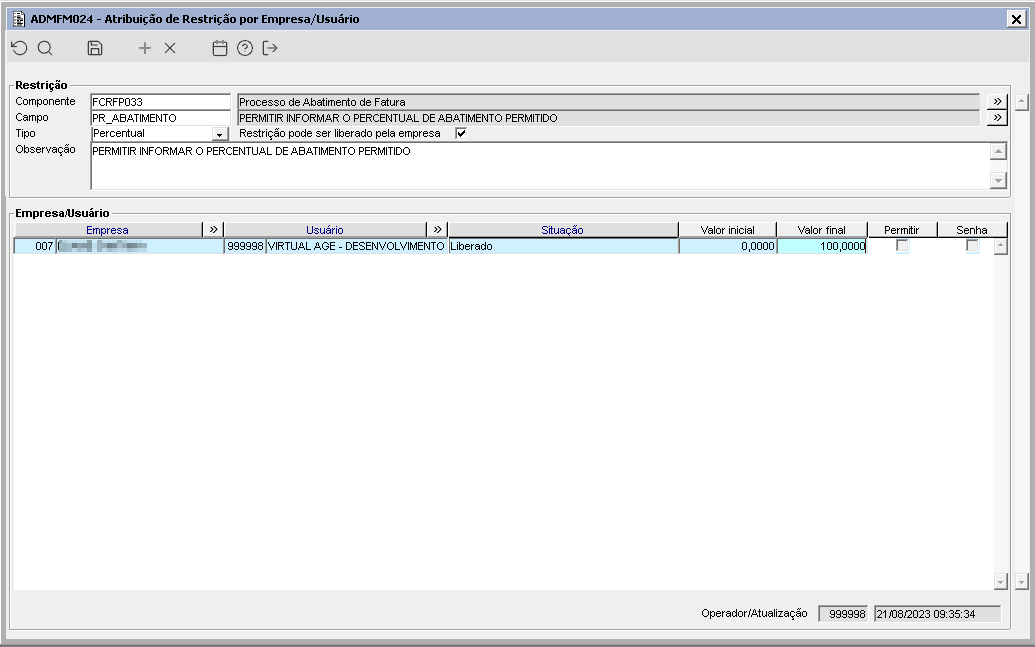Select user code cell 999998 in grid
The height and width of the screenshot is (647, 1035).
point(245,246)
